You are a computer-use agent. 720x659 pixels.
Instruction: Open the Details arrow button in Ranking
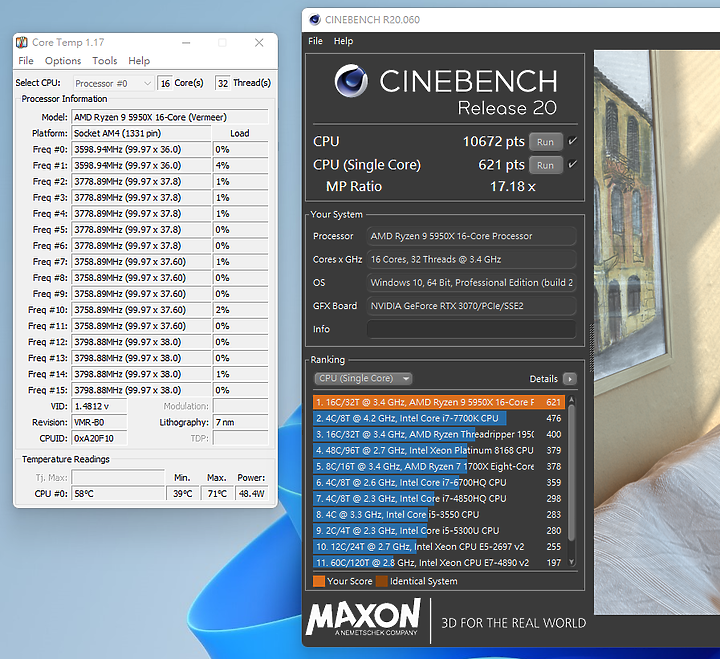click(570, 379)
